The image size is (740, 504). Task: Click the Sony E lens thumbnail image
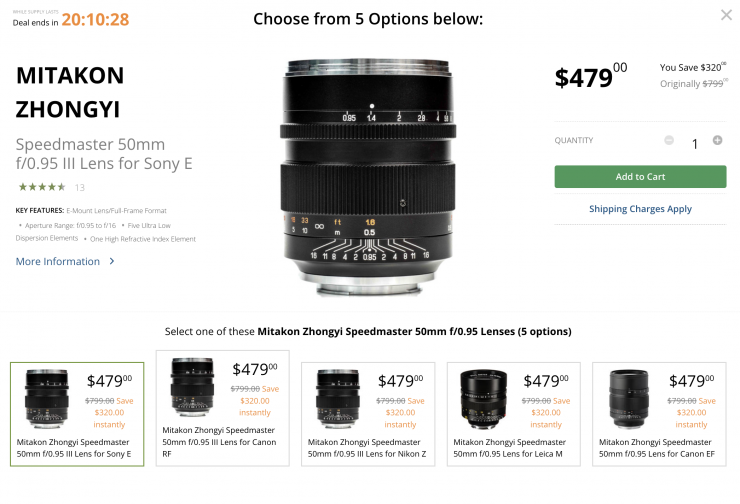pyautogui.click(x=47, y=395)
